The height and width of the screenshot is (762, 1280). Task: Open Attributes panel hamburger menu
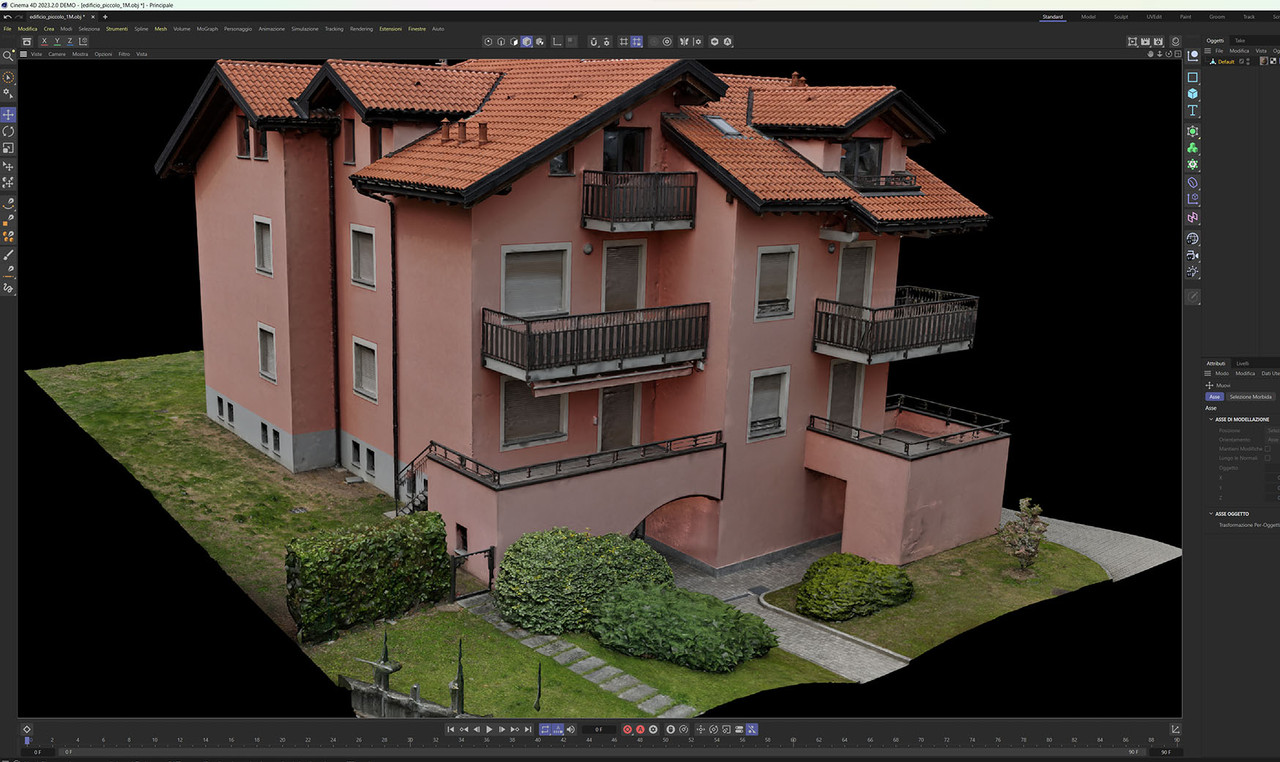coord(1208,373)
